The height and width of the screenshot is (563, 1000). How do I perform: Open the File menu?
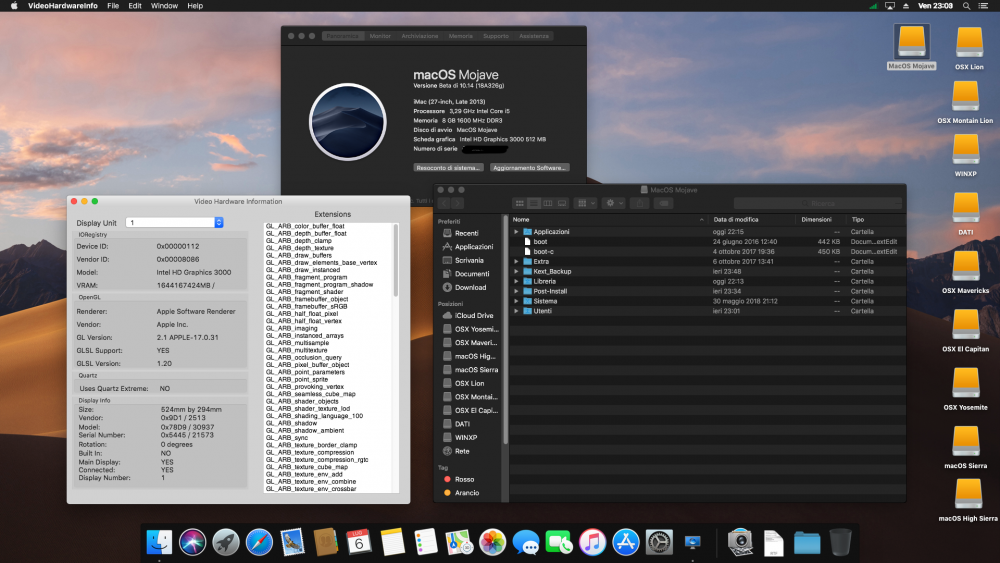tap(113, 6)
